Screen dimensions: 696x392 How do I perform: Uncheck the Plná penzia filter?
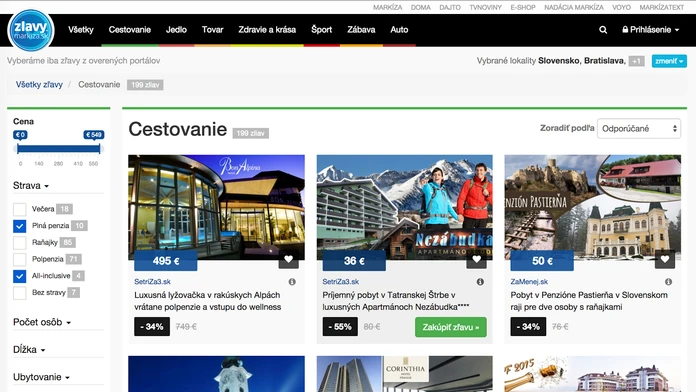(x=20, y=226)
